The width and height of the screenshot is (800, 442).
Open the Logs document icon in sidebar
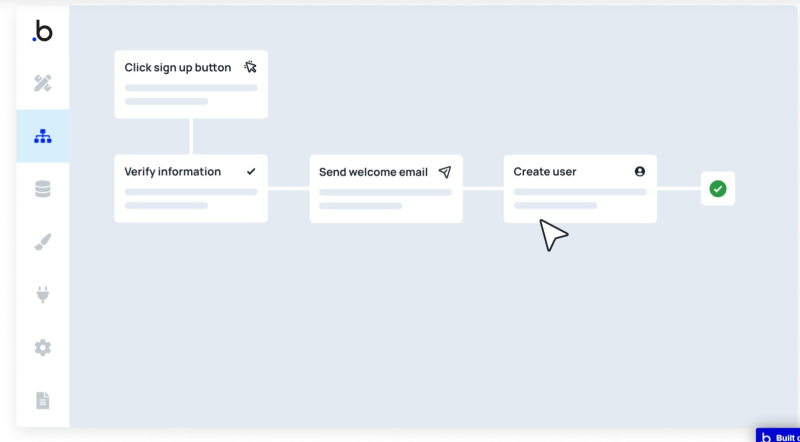tap(42, 400)
